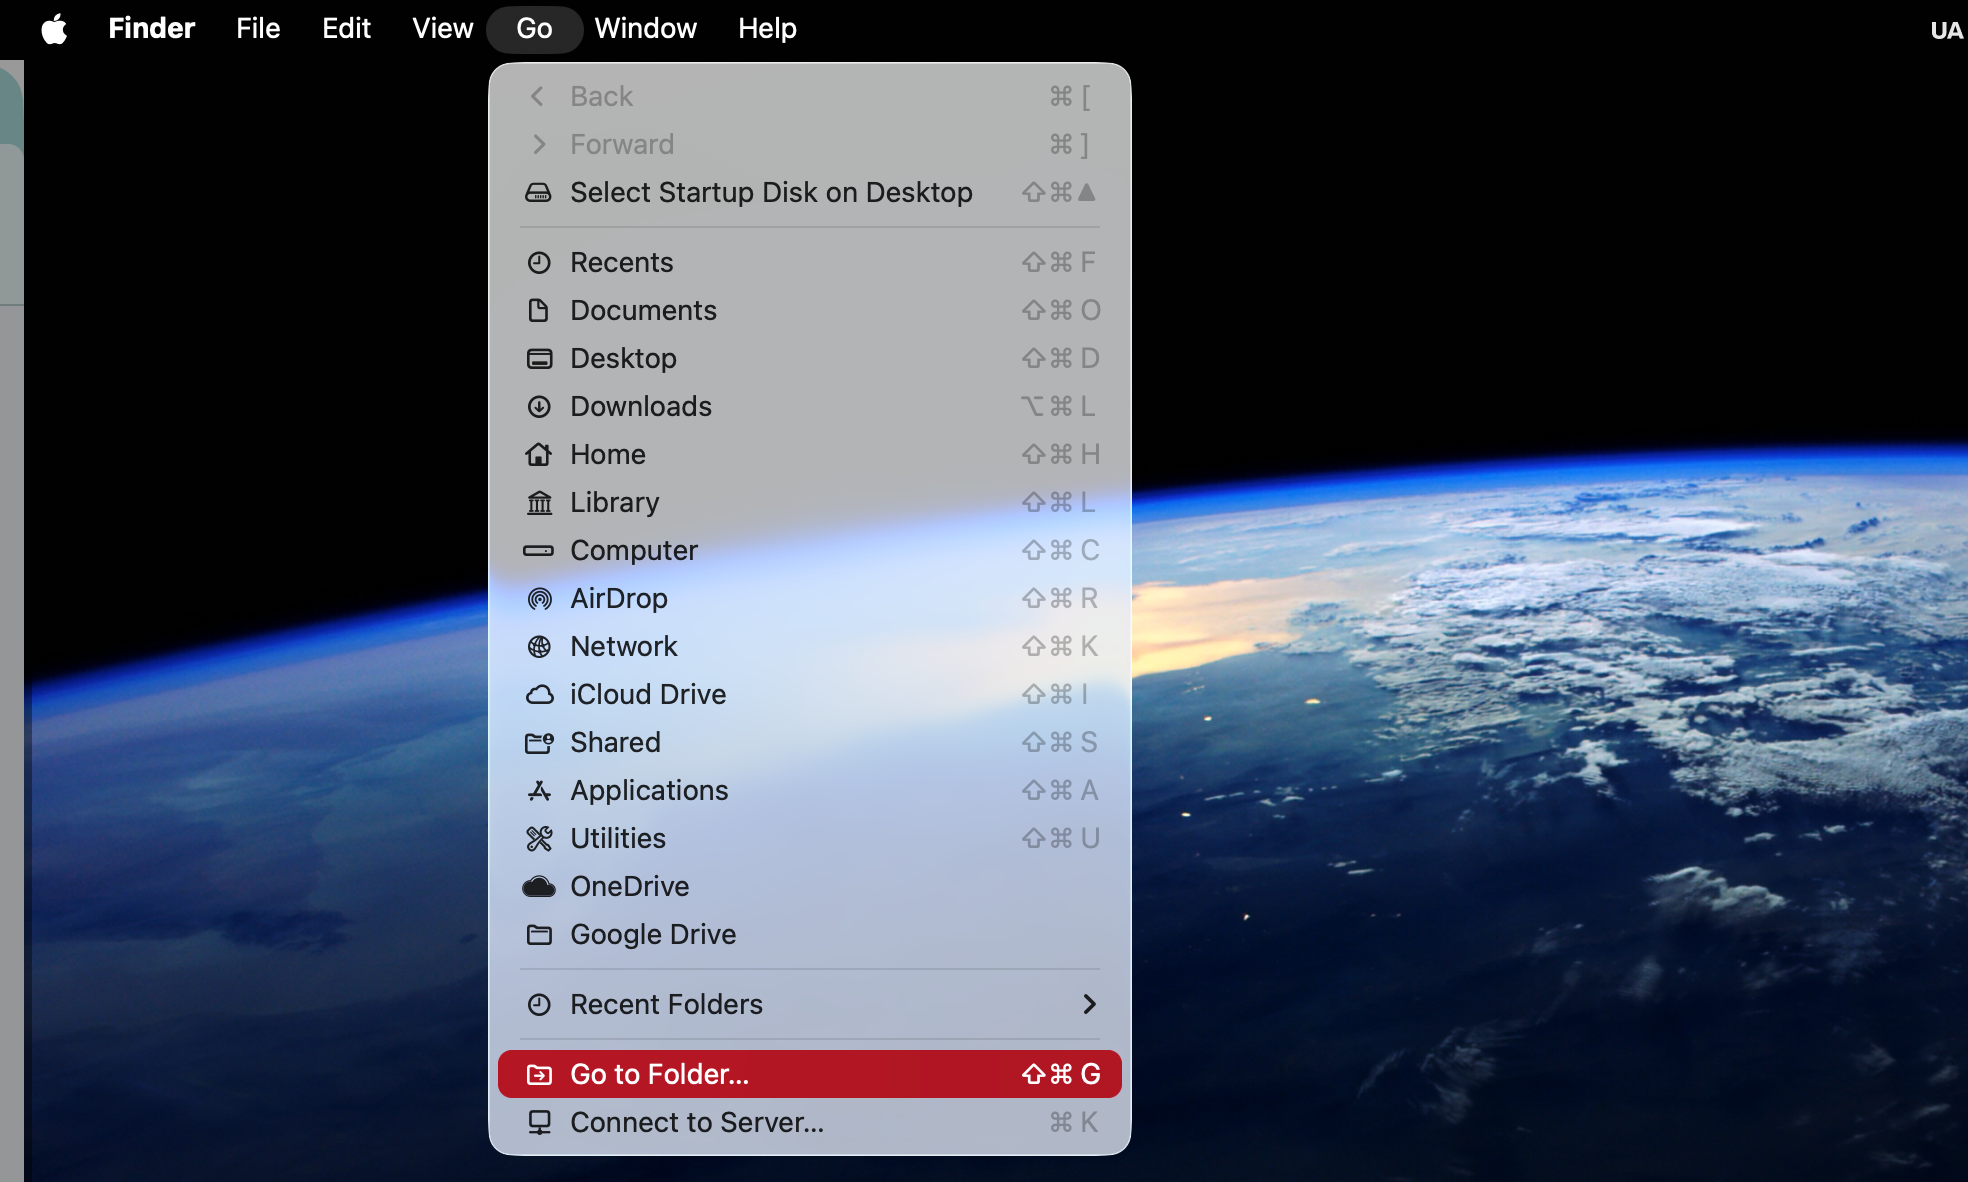Viewport: 1968px width, 1182px height.
Task: Choose Go to Folder… menu item
Action: coord(810,1074)
